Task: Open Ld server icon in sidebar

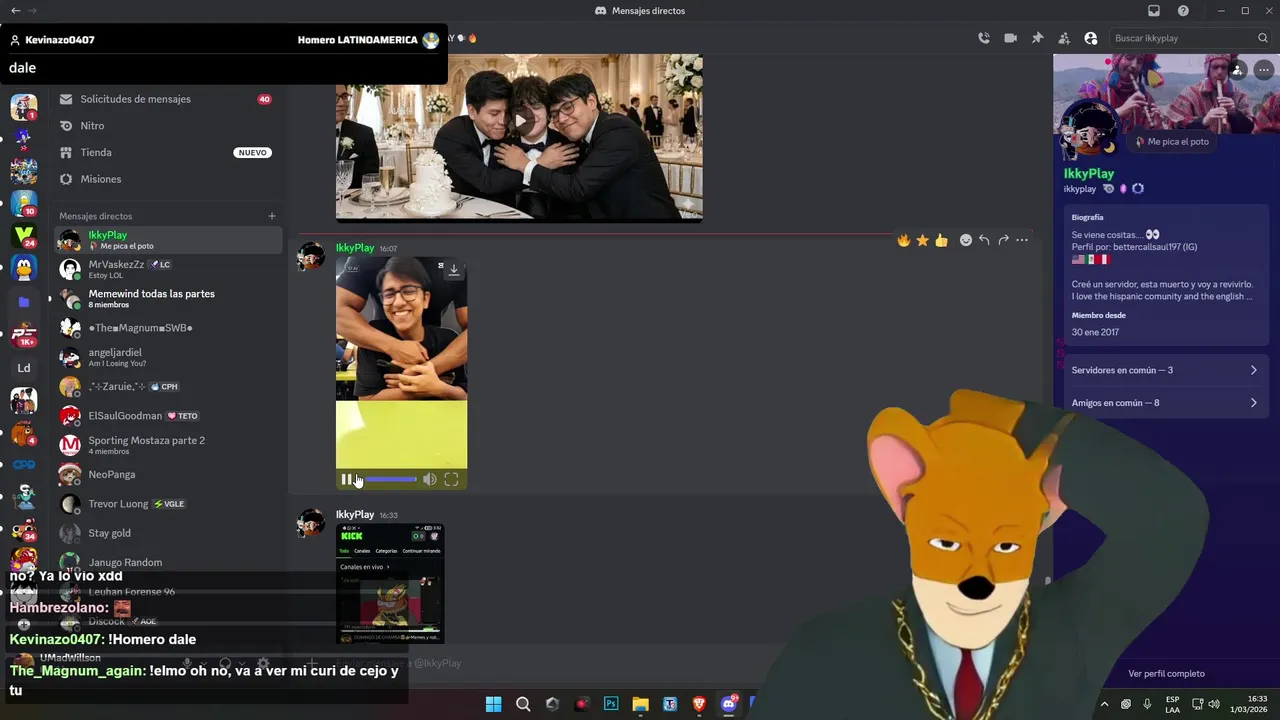Action: coord(24,368)
